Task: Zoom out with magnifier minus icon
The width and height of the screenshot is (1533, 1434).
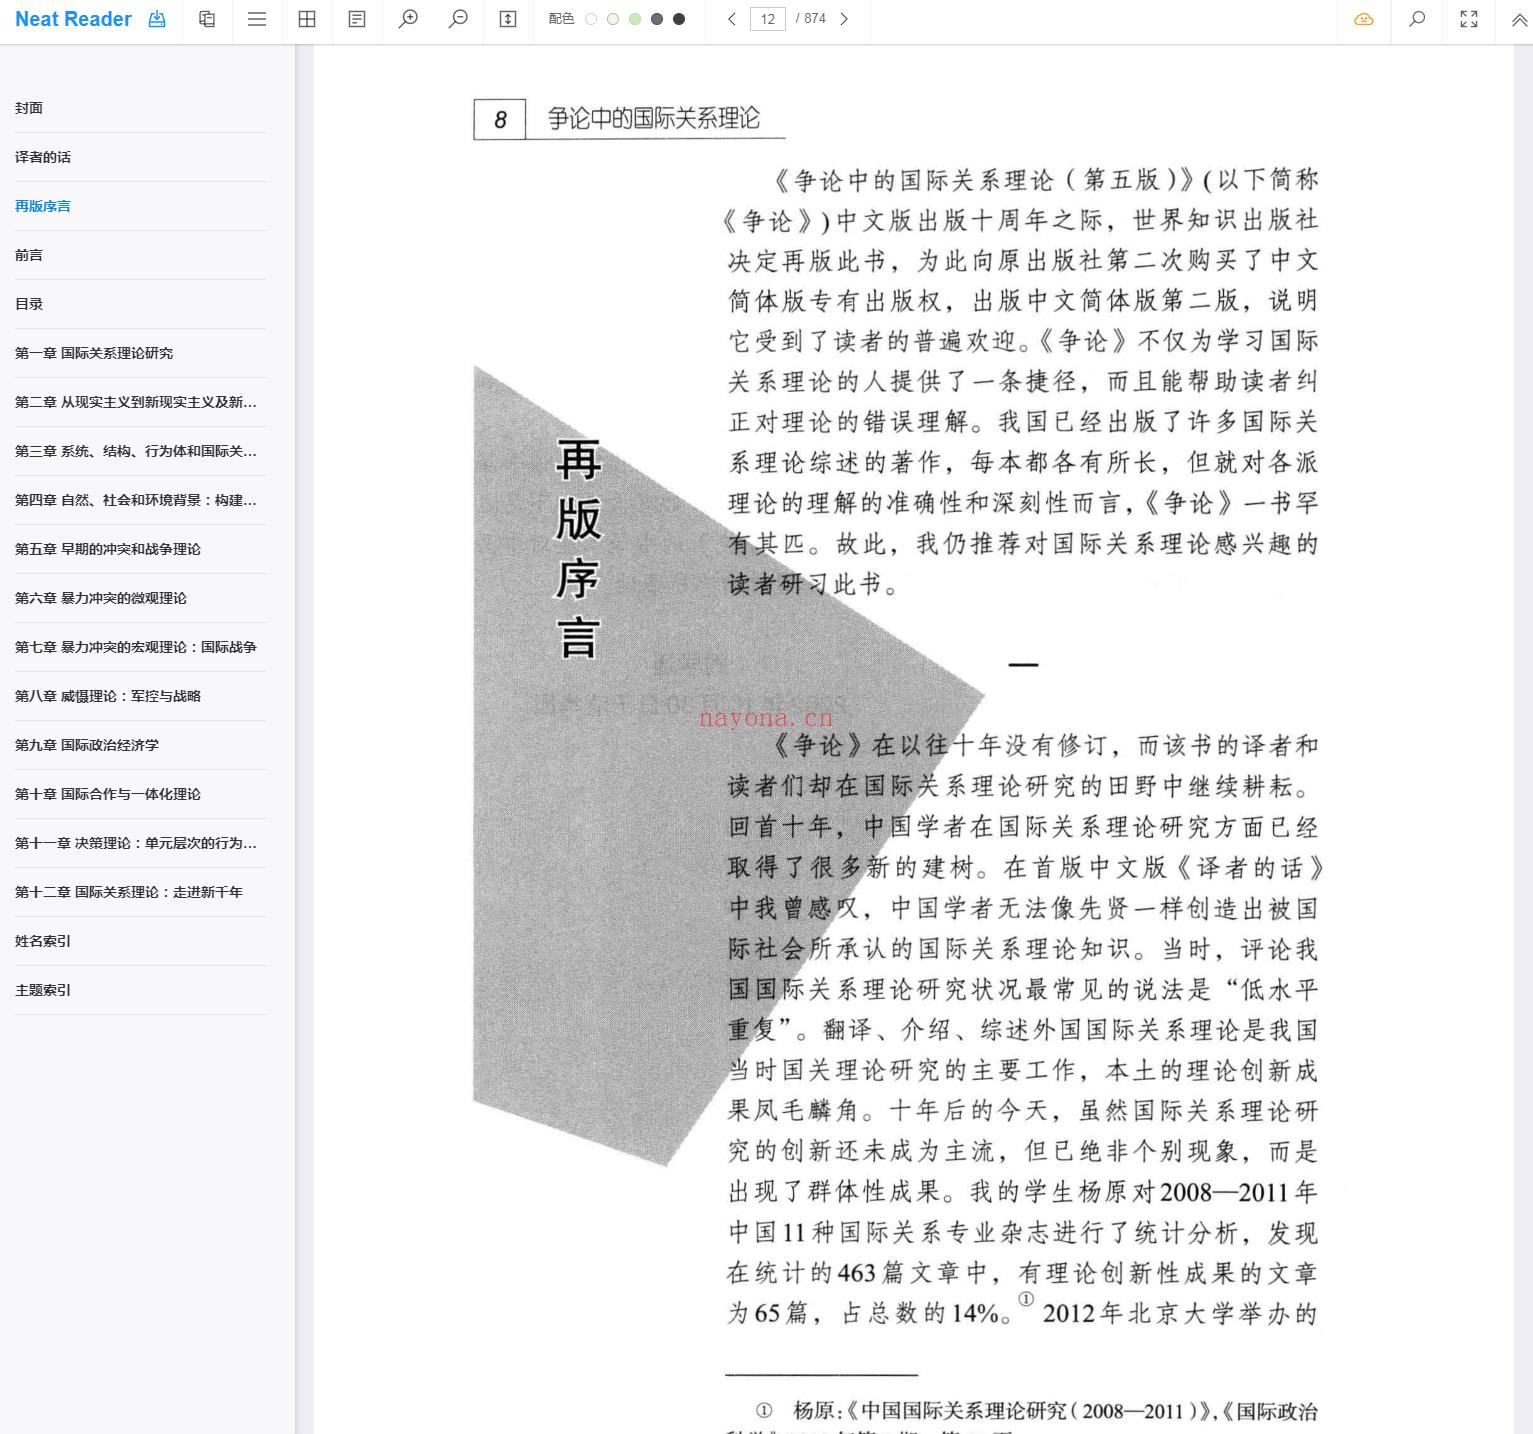Action: pyautogui.click(x=458, y=19)
